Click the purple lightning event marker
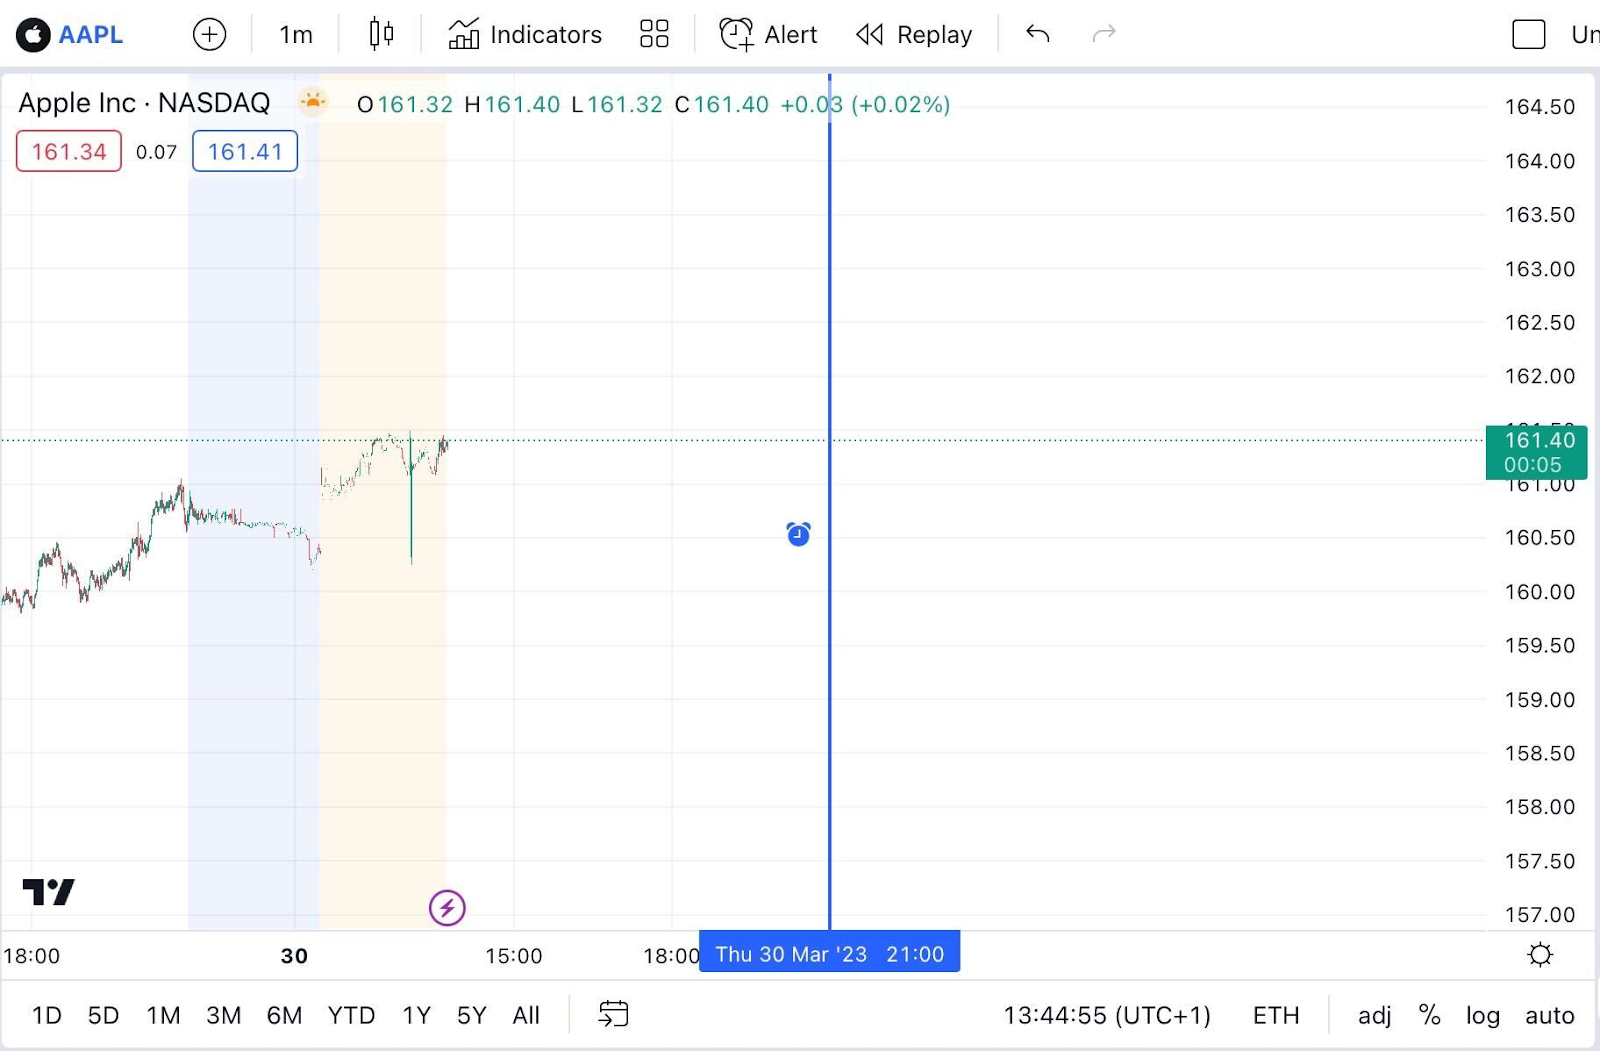This screenshot has height=1051, width=1600. pyautogui.click(x=447, y=908)
